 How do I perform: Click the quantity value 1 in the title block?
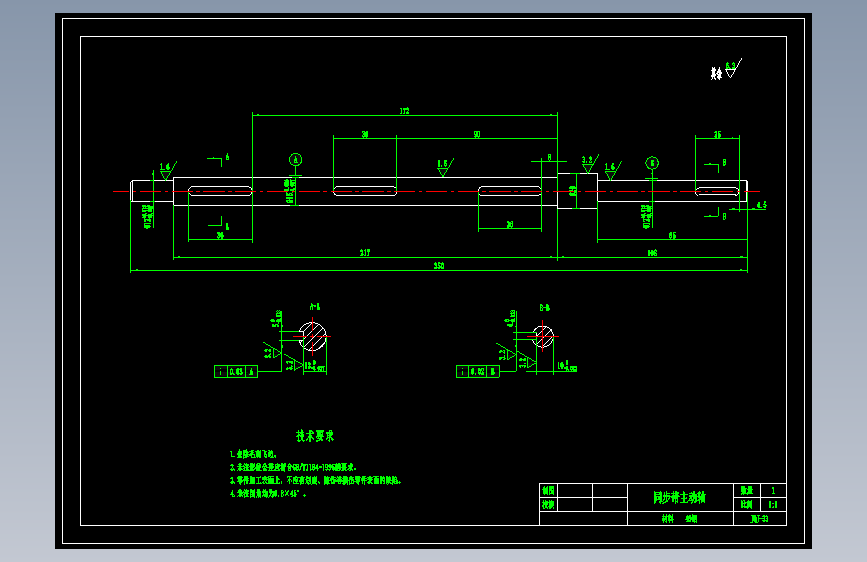773,491
